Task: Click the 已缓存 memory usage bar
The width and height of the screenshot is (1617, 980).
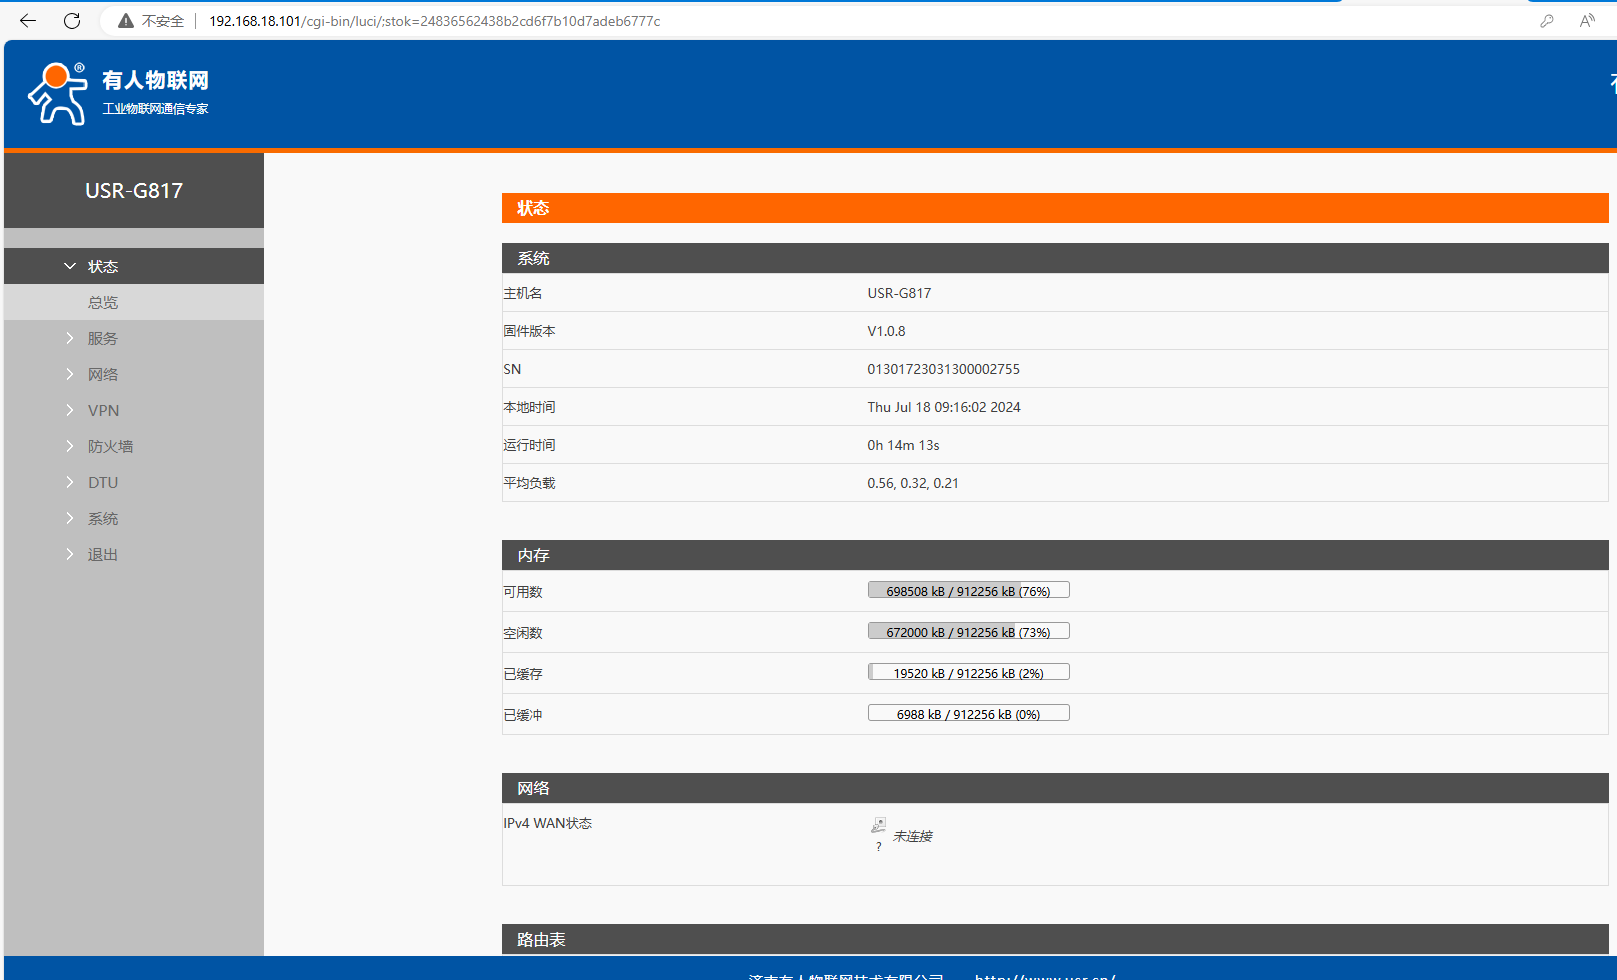Action: (x=968, y=673)
